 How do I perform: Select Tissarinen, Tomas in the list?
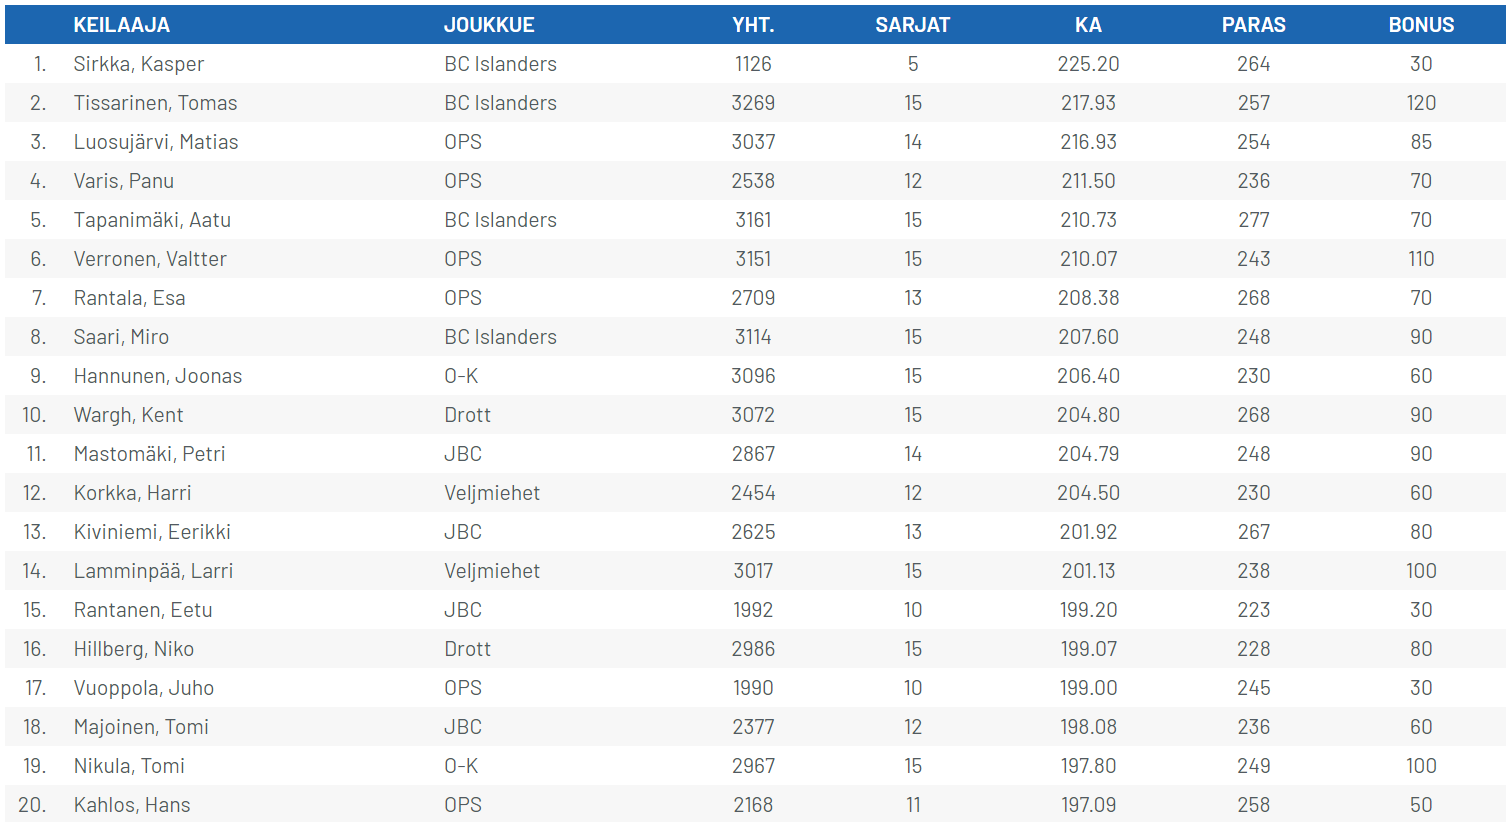pos(155,103)
